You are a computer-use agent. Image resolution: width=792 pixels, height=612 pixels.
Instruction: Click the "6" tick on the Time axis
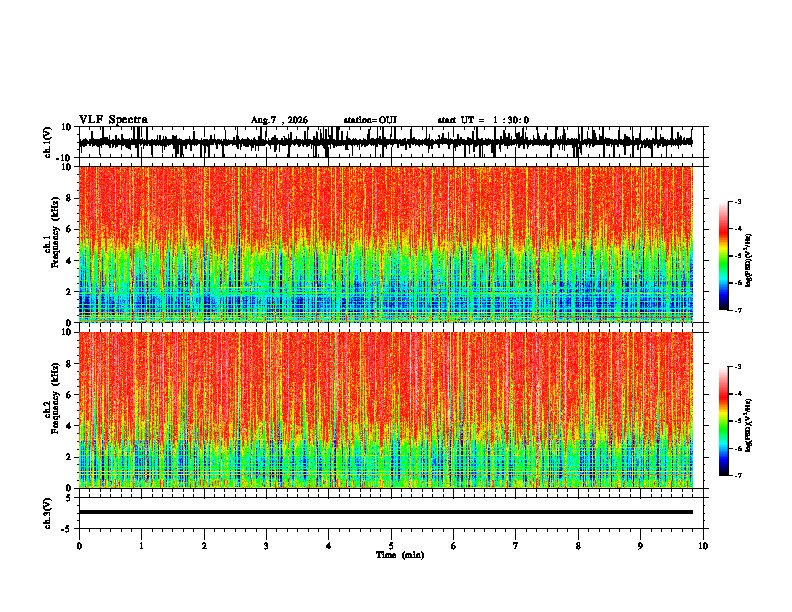click(454, 546)
